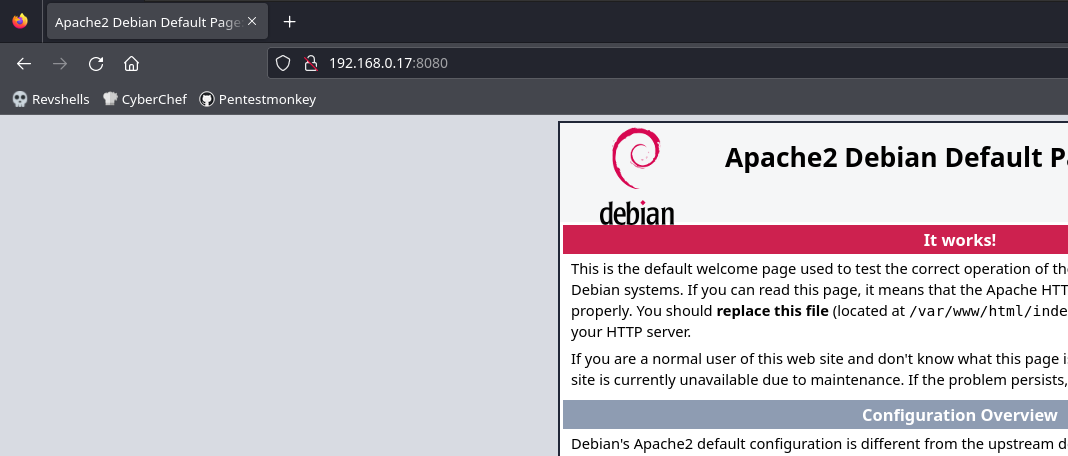1068x456 pixels.
Task: Select the Apache2 Debian Default Page tab
Action: coord(157,21)
